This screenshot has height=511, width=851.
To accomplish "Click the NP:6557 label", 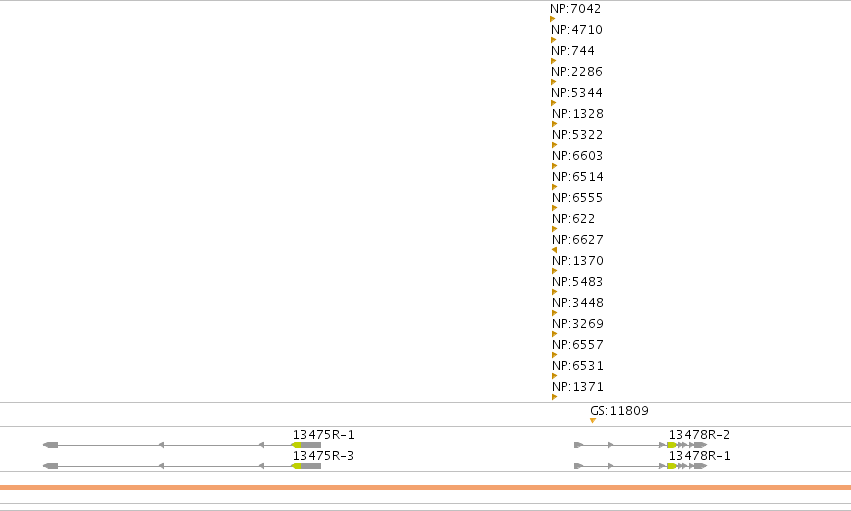I will coord(578,345).
